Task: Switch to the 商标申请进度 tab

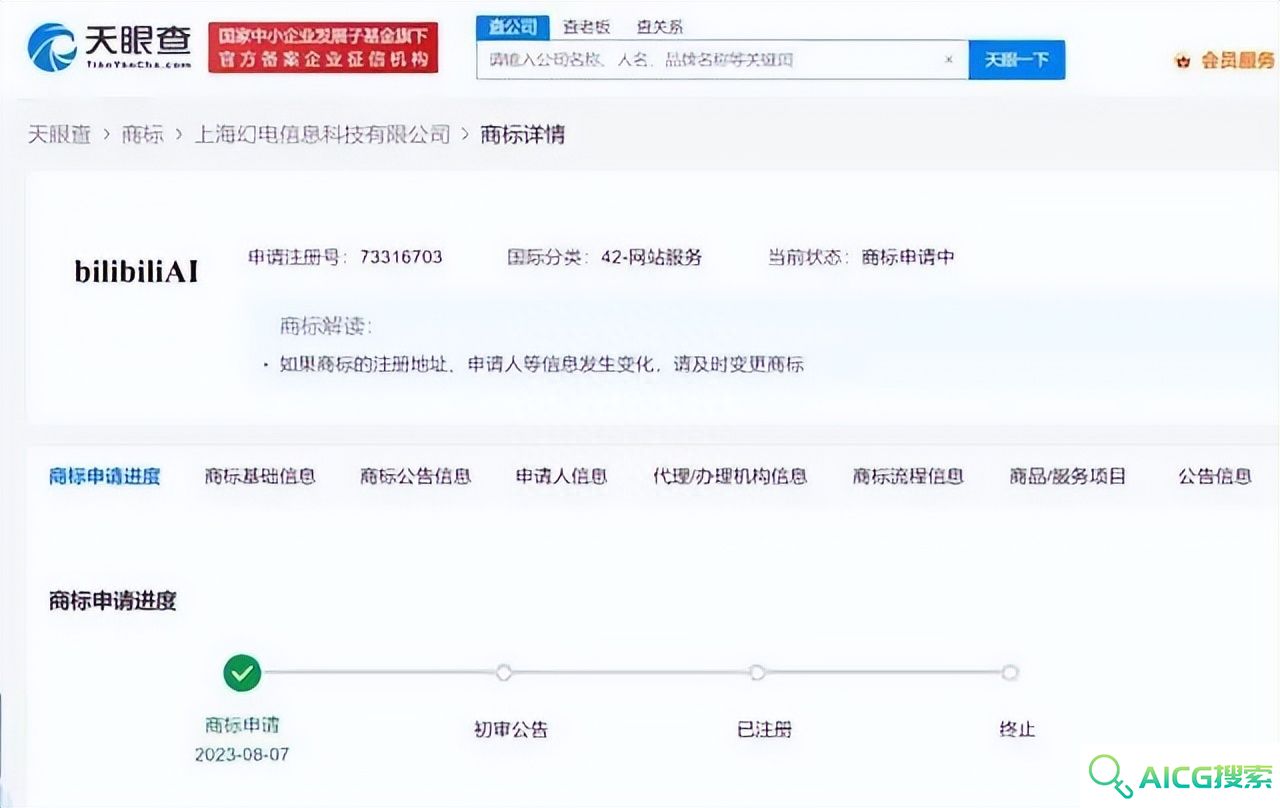Action: 104,476
